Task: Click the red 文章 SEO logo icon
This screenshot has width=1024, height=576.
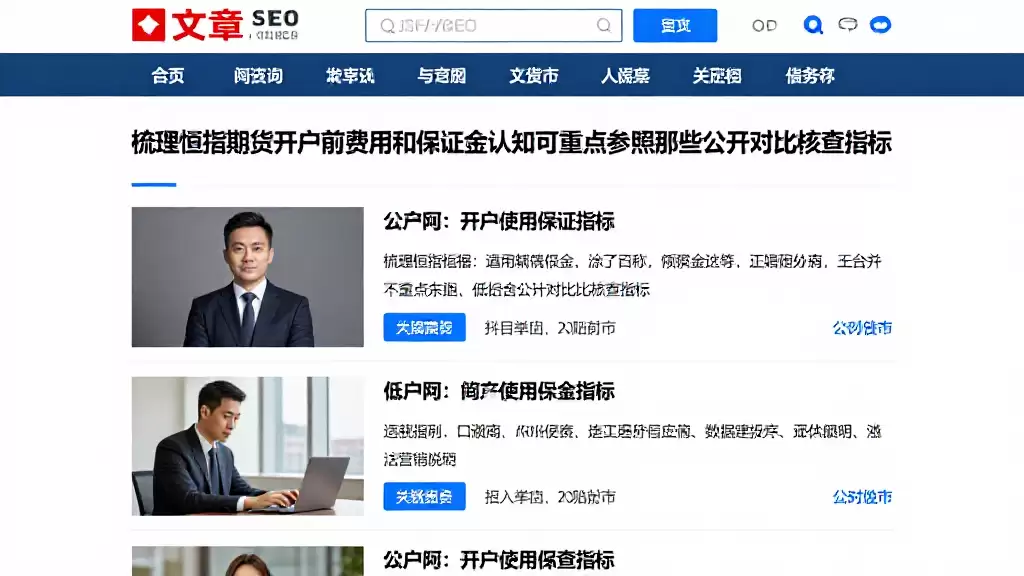Action: click(148, 25)
